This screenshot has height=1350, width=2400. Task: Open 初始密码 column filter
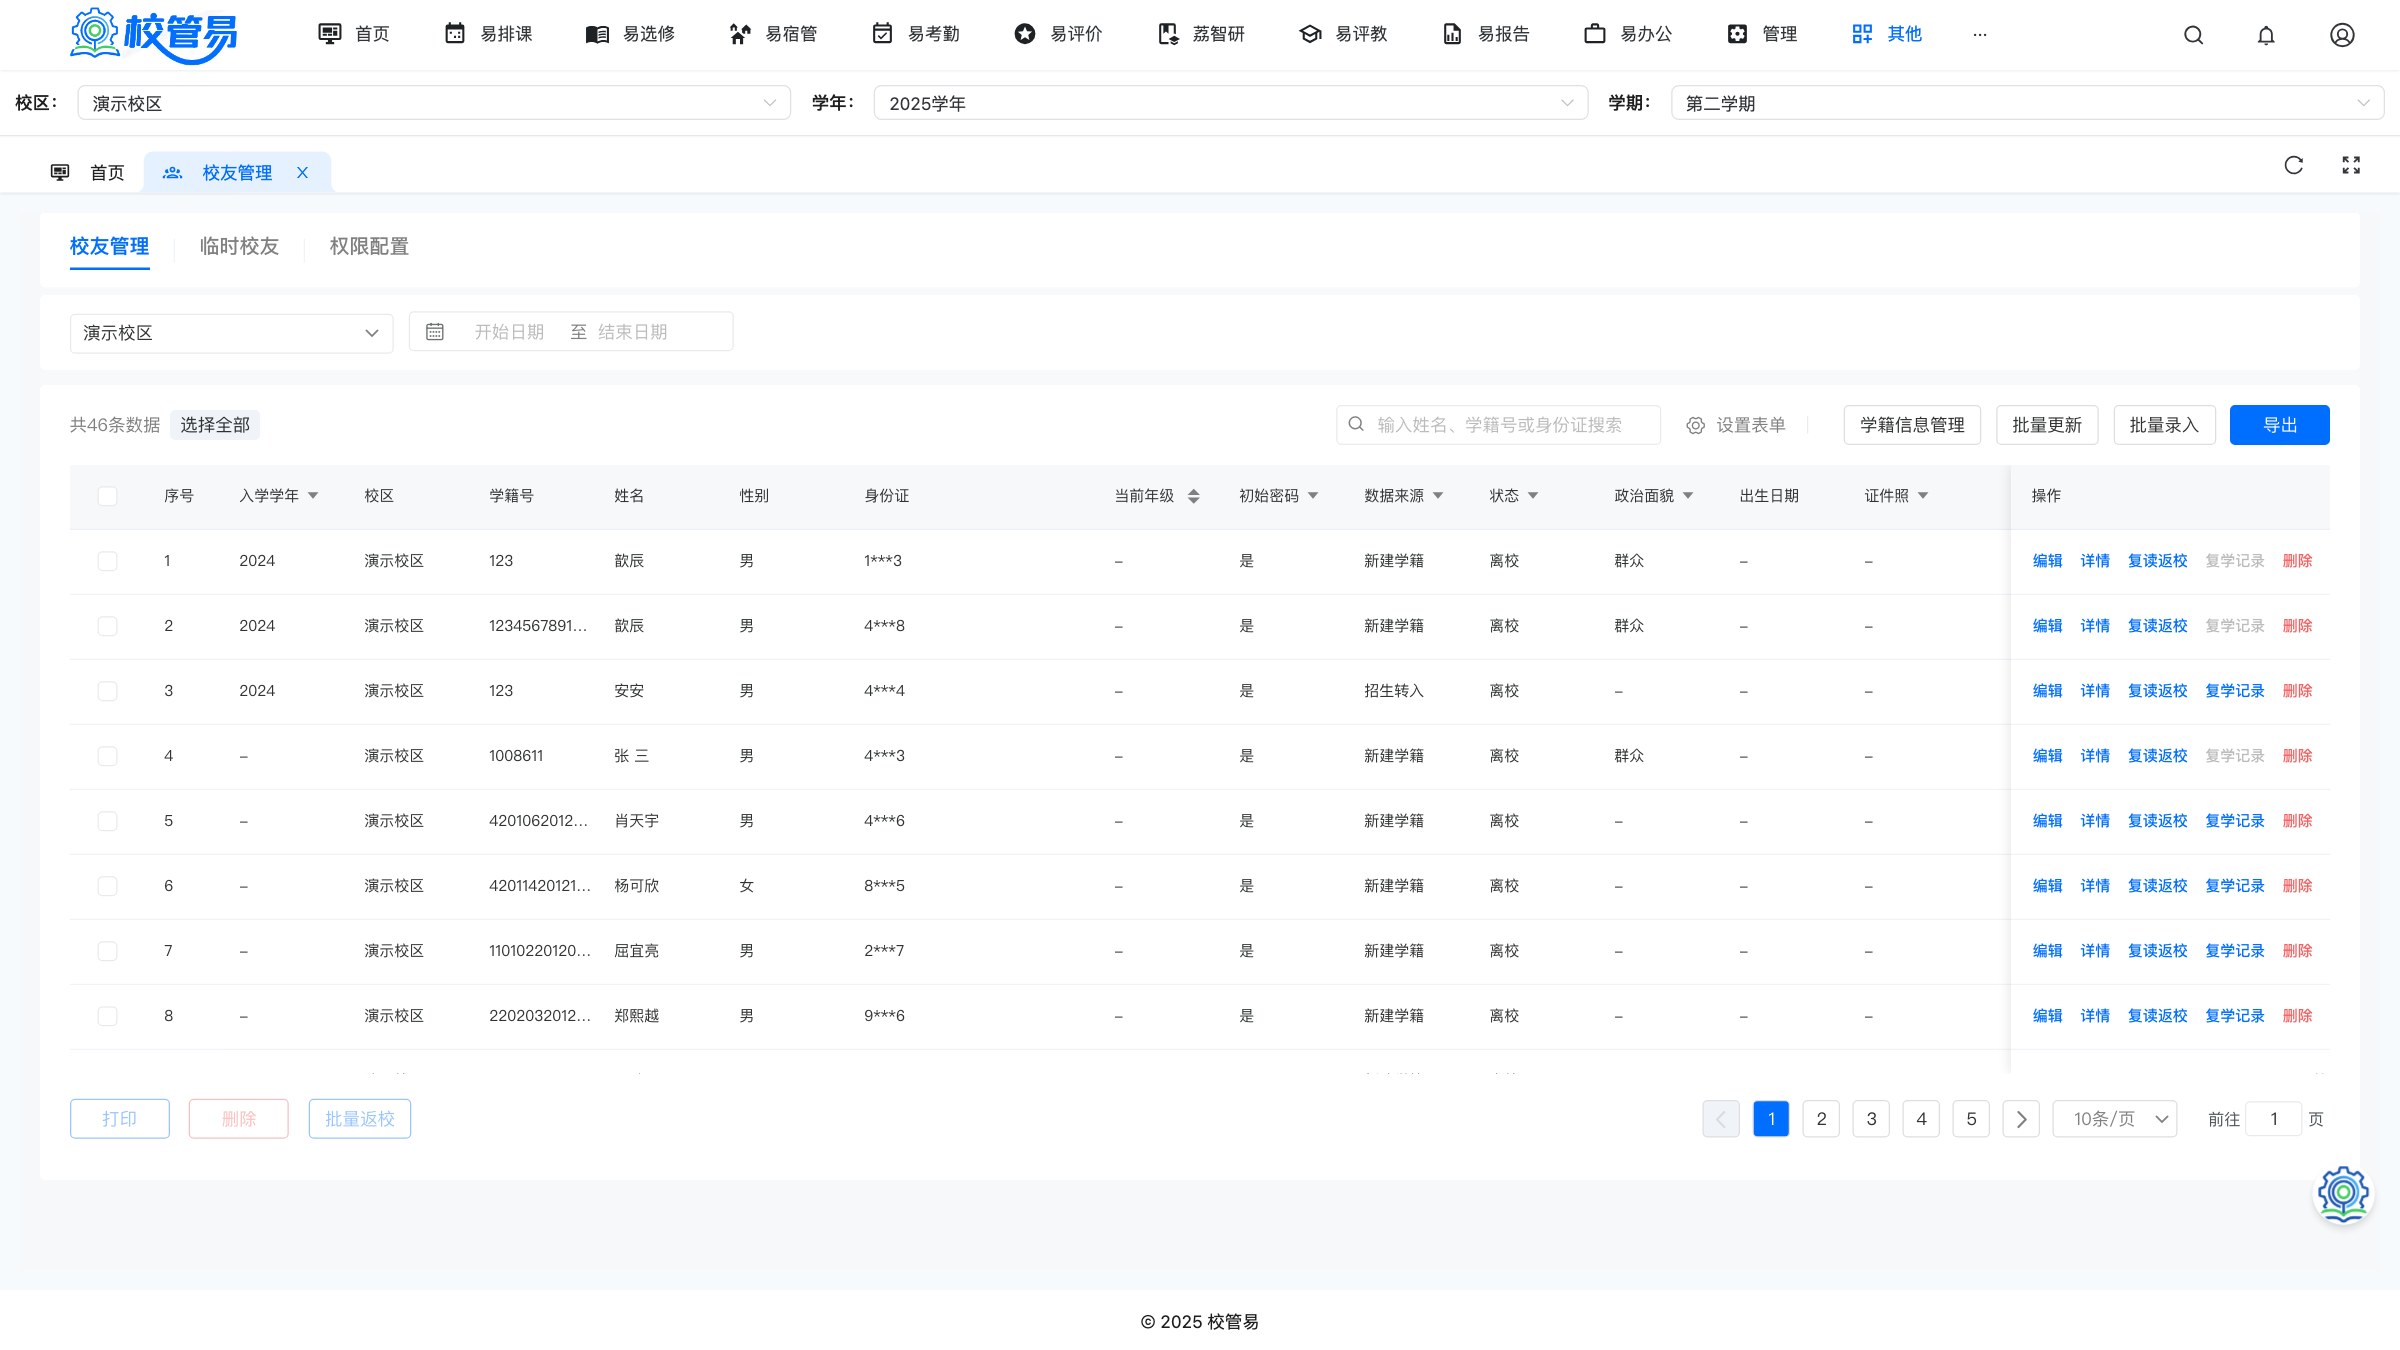coord(1313,496)
